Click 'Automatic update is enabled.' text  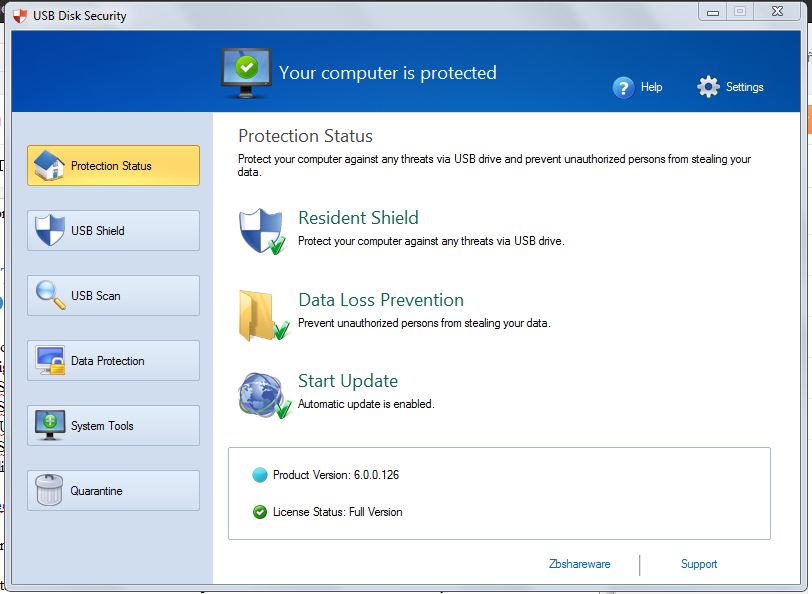click(x=366, y=404)
